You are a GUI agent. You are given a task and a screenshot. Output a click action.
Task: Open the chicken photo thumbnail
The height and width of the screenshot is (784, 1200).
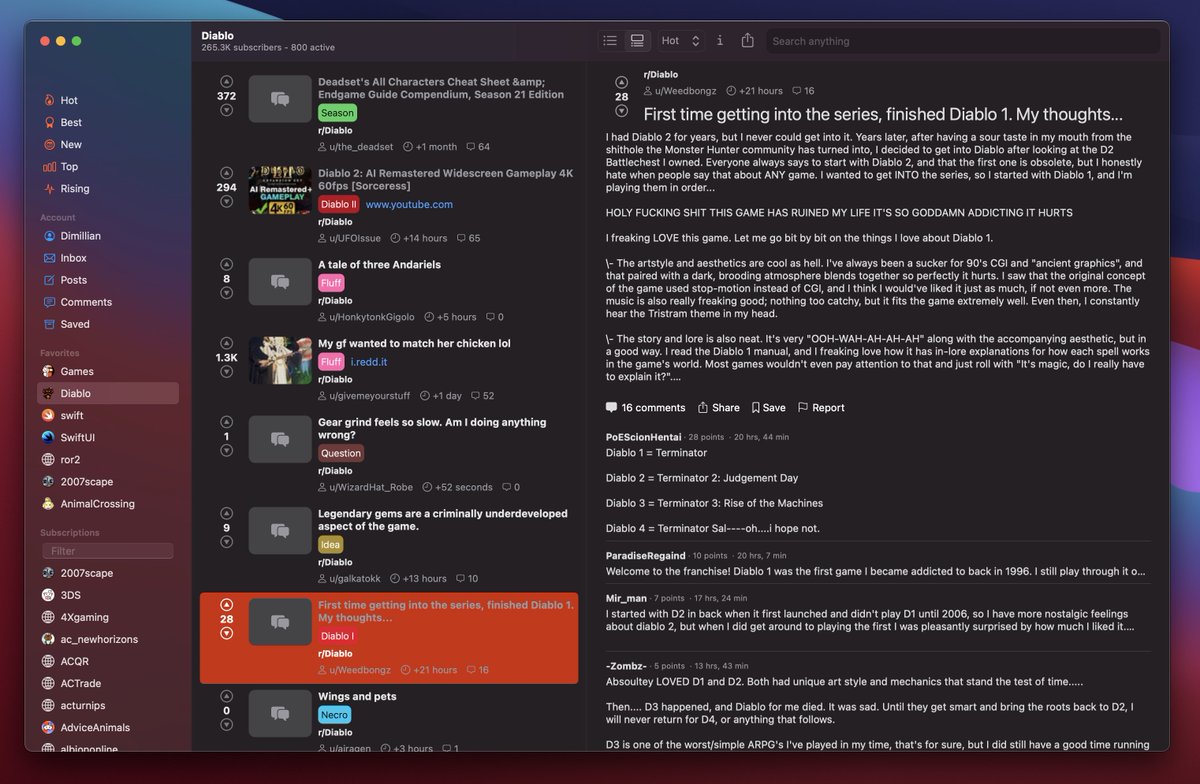(280, 360)
